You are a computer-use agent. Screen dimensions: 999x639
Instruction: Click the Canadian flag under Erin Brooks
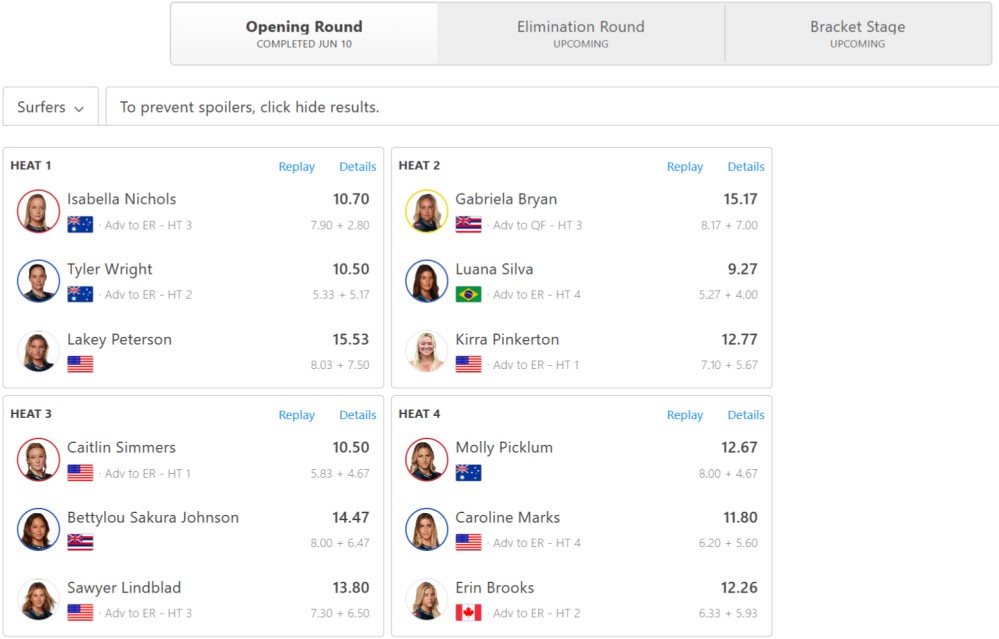(468, 613)
